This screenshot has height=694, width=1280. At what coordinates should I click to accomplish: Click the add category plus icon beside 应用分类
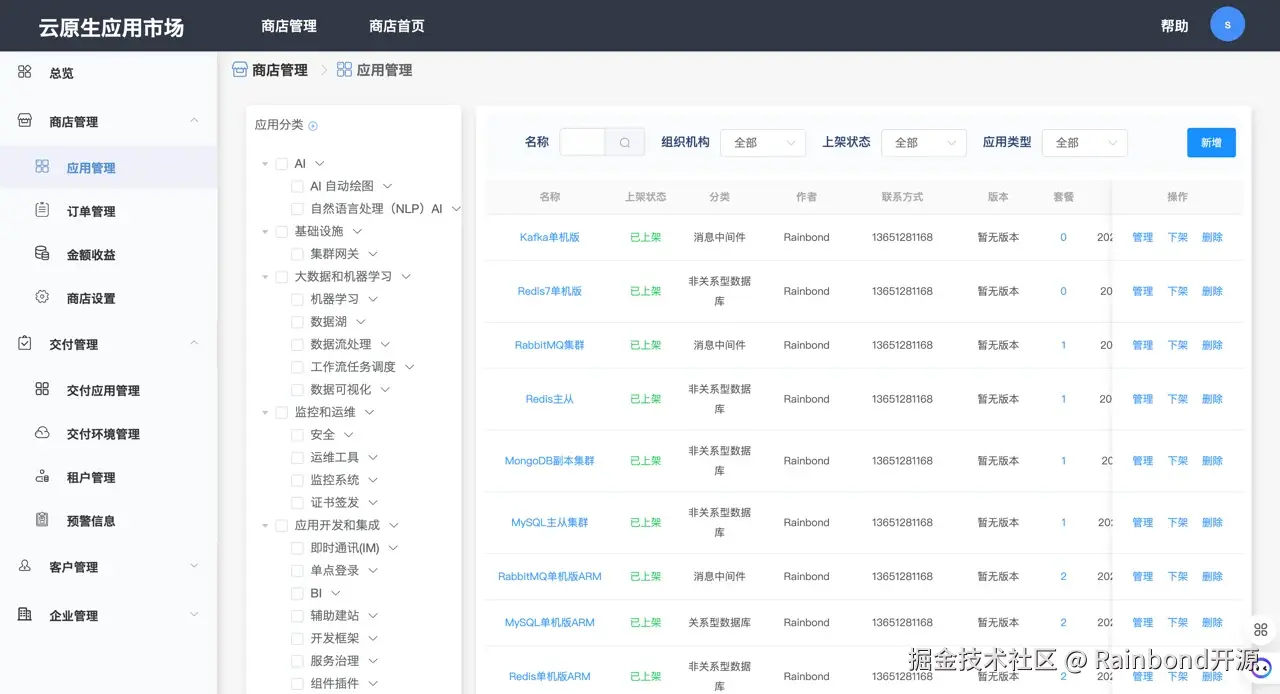[313, 126]
